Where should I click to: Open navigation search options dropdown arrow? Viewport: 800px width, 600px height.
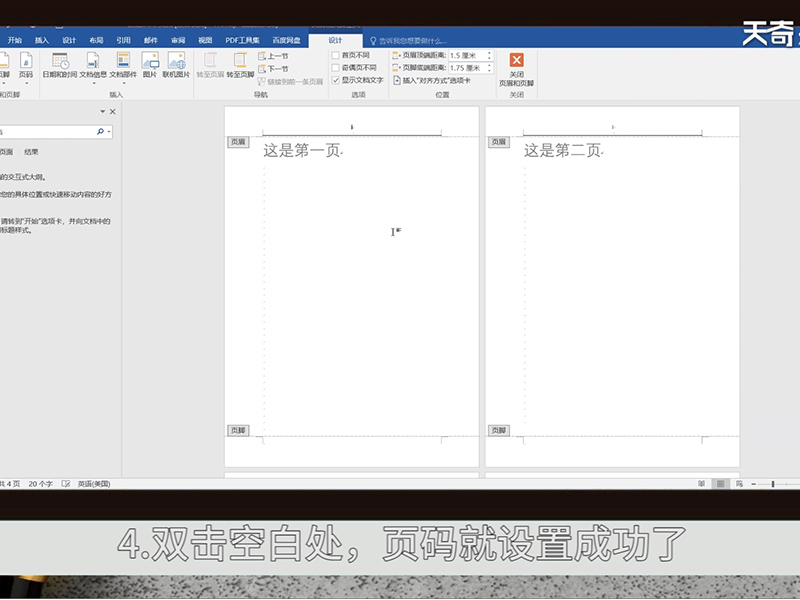click(109, 132)
